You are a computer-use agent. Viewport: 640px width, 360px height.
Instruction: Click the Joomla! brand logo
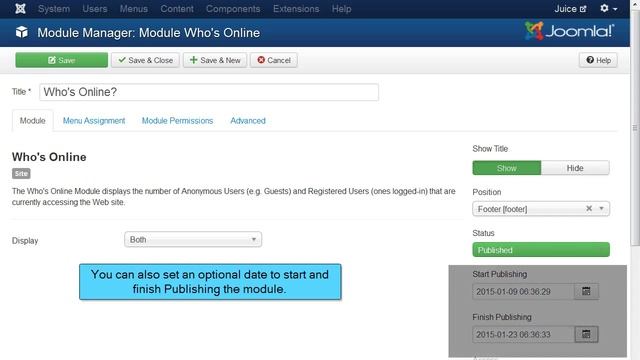click(569, 31)
